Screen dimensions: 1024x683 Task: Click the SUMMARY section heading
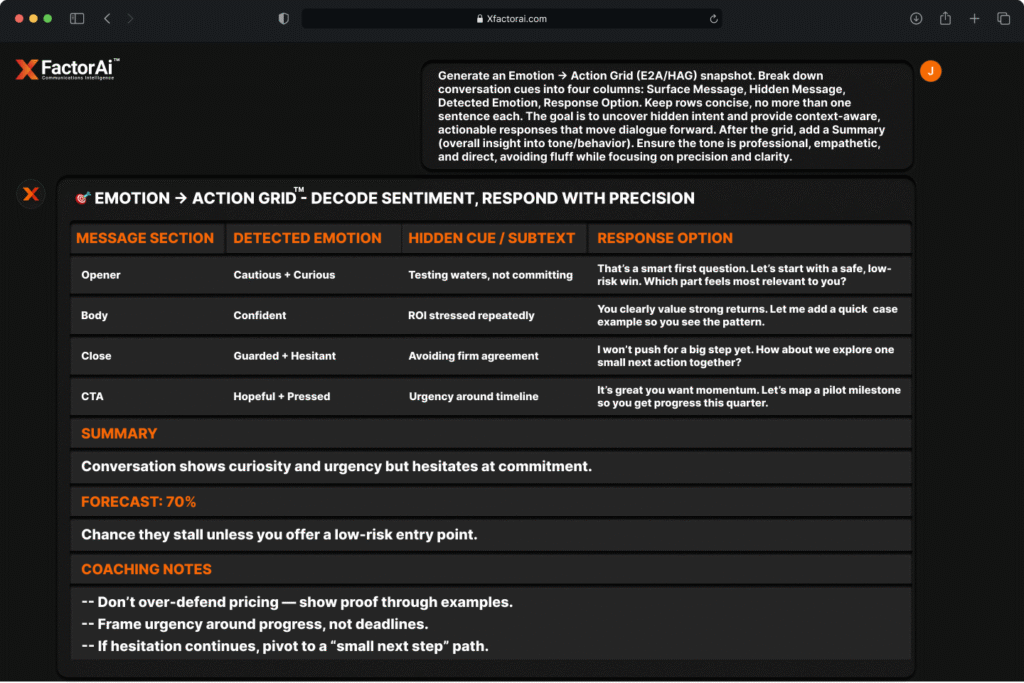pyautogui.click(x=119, y=434)
